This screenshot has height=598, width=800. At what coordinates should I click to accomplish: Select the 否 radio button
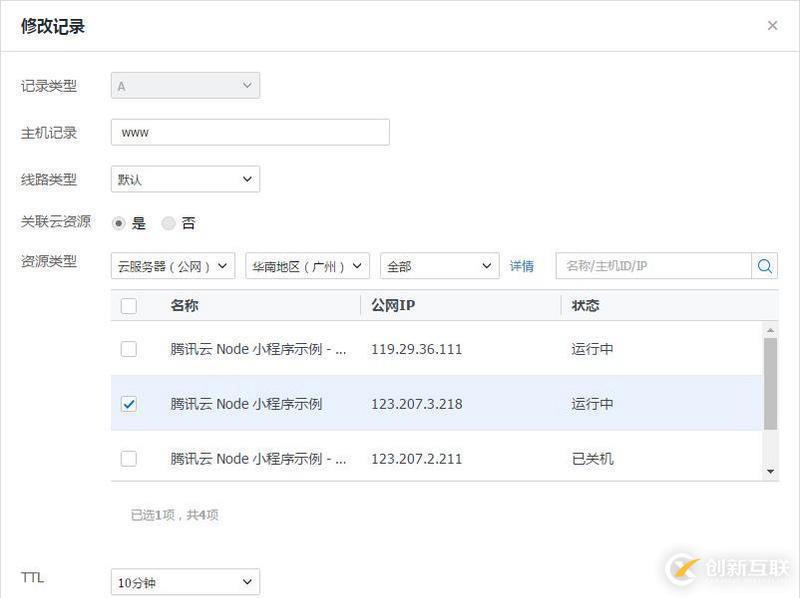[x=168, y=223]
